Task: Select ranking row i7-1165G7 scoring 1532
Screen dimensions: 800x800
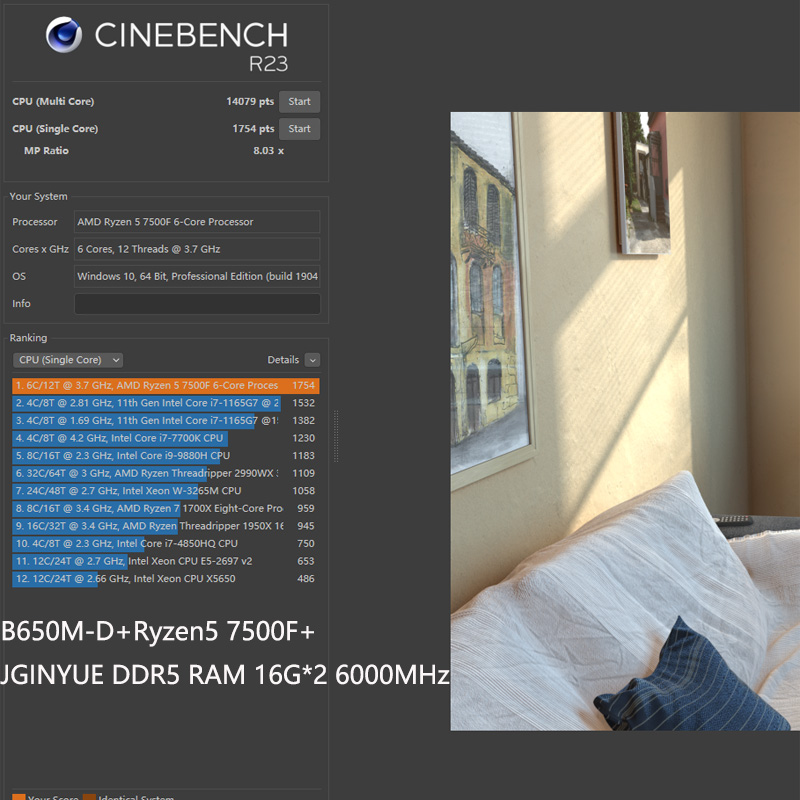Action: 166,403
